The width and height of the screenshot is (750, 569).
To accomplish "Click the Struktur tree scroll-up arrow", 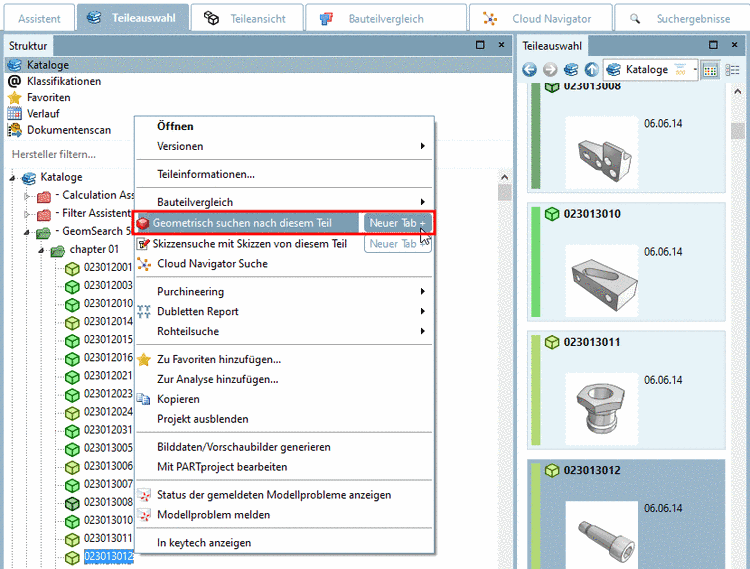I will pos(504,177).
